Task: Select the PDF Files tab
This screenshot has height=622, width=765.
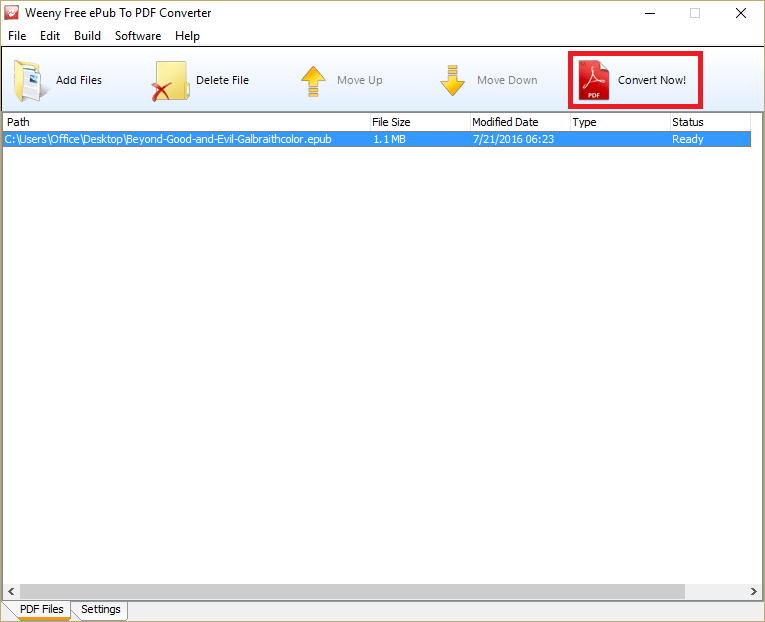Action: 41,609
